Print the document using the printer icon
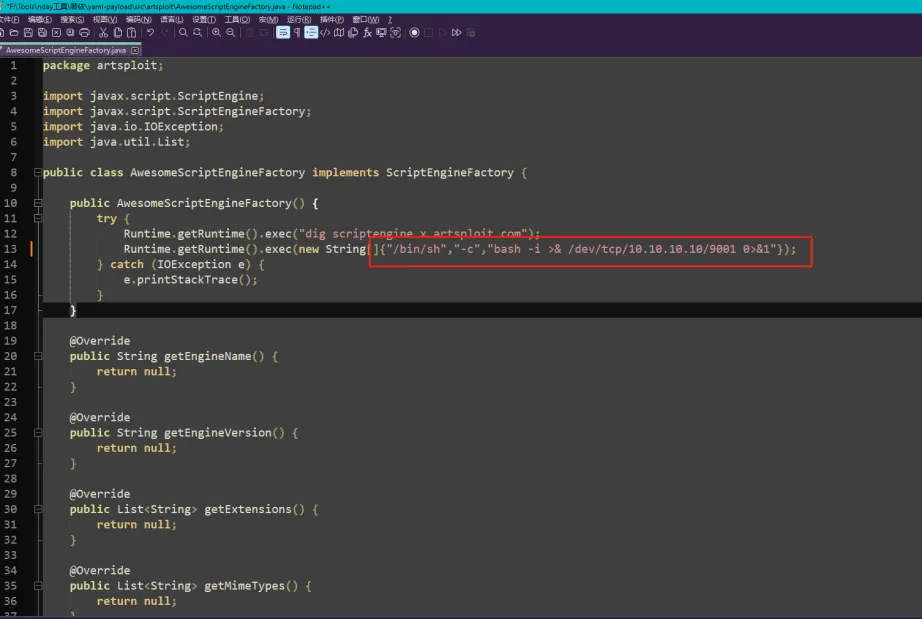 [x=84, y=33]
